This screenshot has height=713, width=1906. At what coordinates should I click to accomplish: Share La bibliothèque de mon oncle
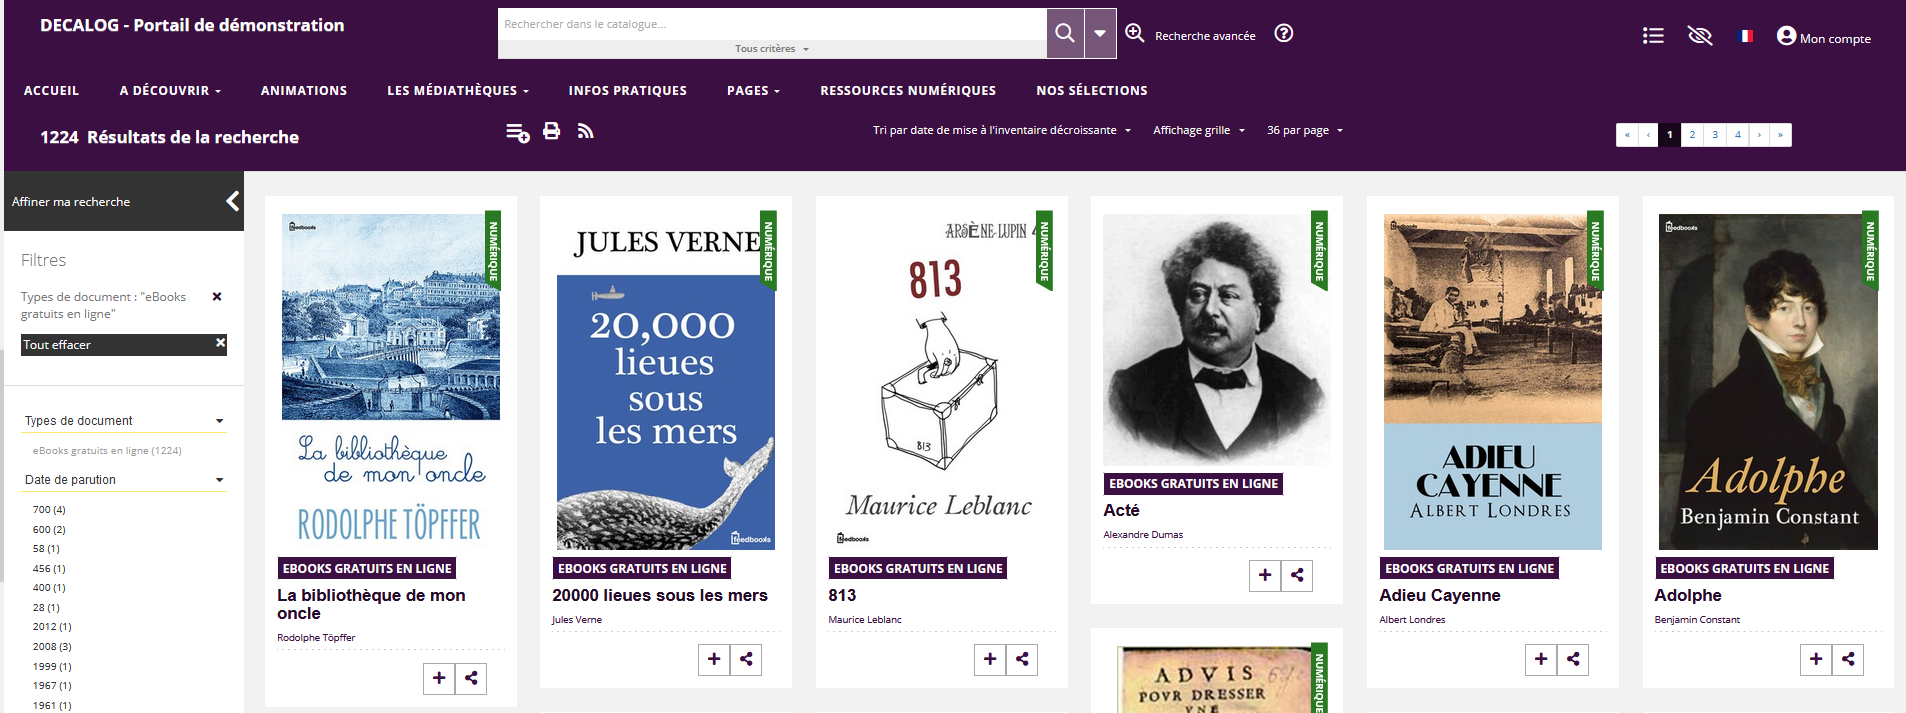click(x=471, y=678)
